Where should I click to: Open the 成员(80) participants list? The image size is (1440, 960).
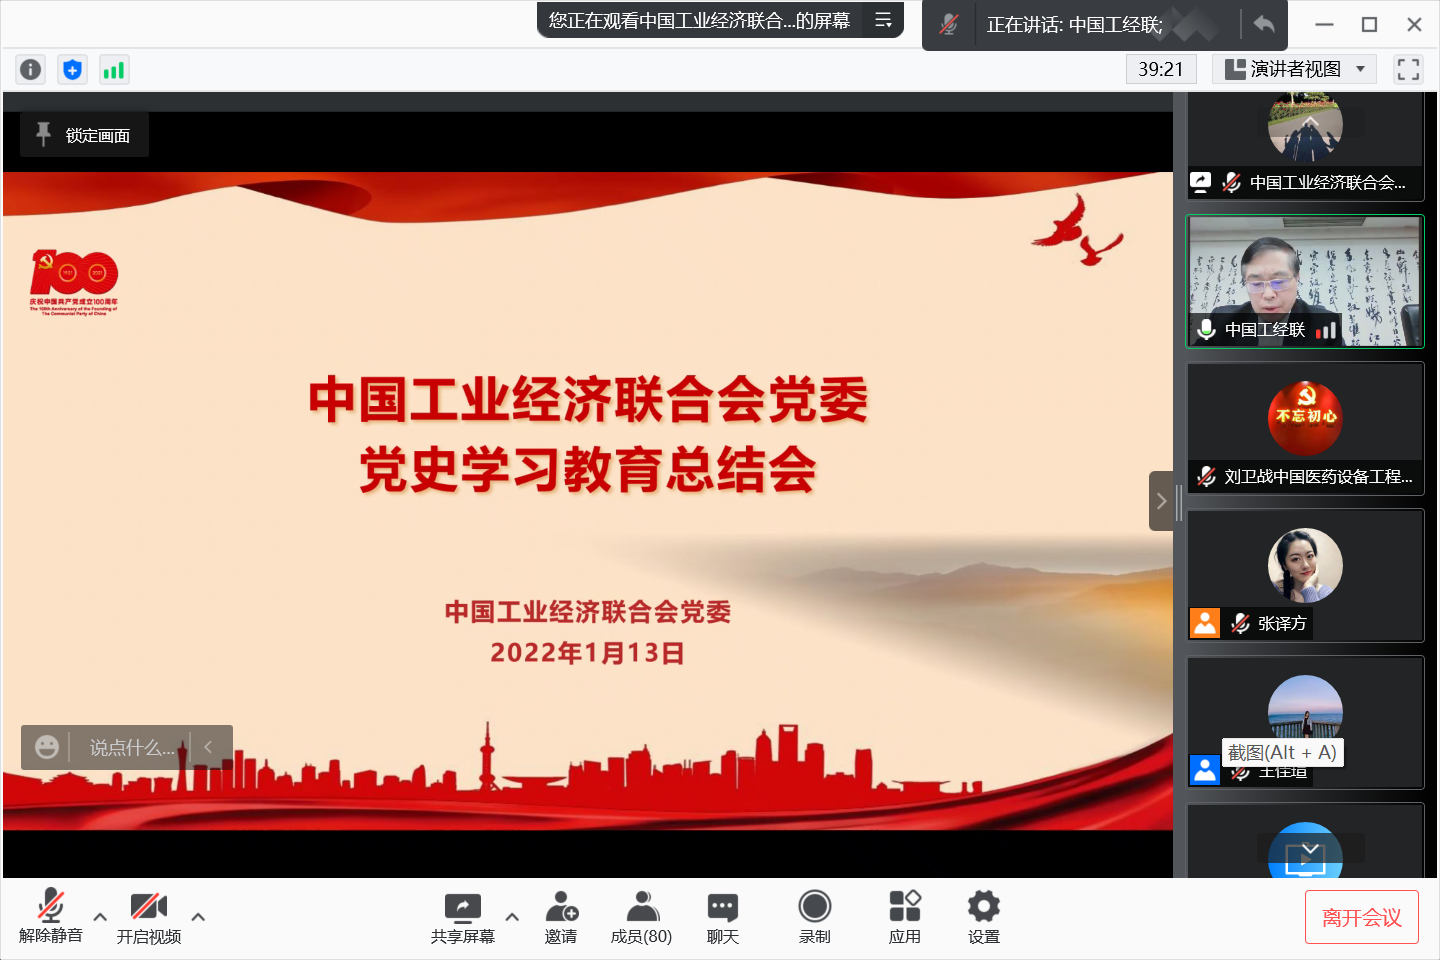tap(641, 916)
